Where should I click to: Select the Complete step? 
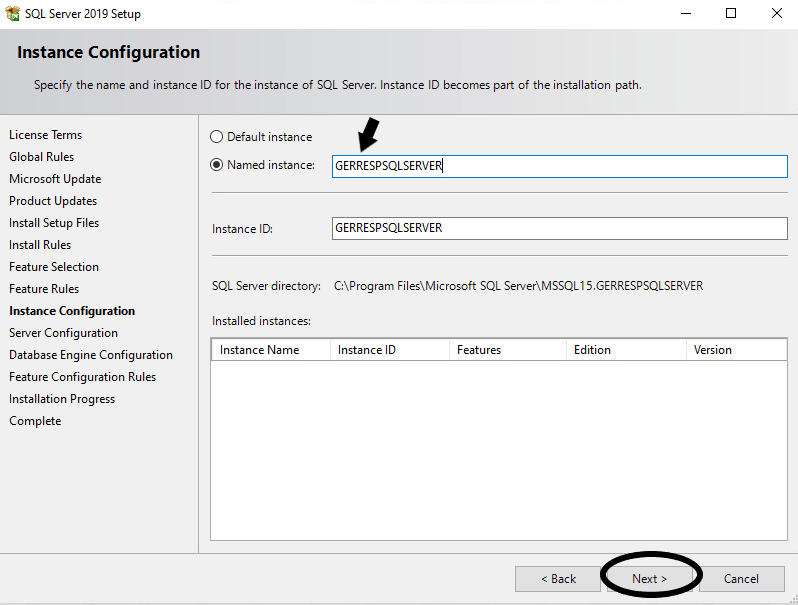[x=35, y=421]
